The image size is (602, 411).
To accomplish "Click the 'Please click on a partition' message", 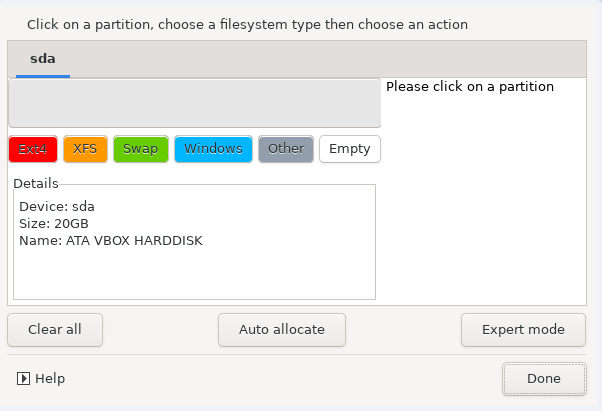I will pos(470,87).
